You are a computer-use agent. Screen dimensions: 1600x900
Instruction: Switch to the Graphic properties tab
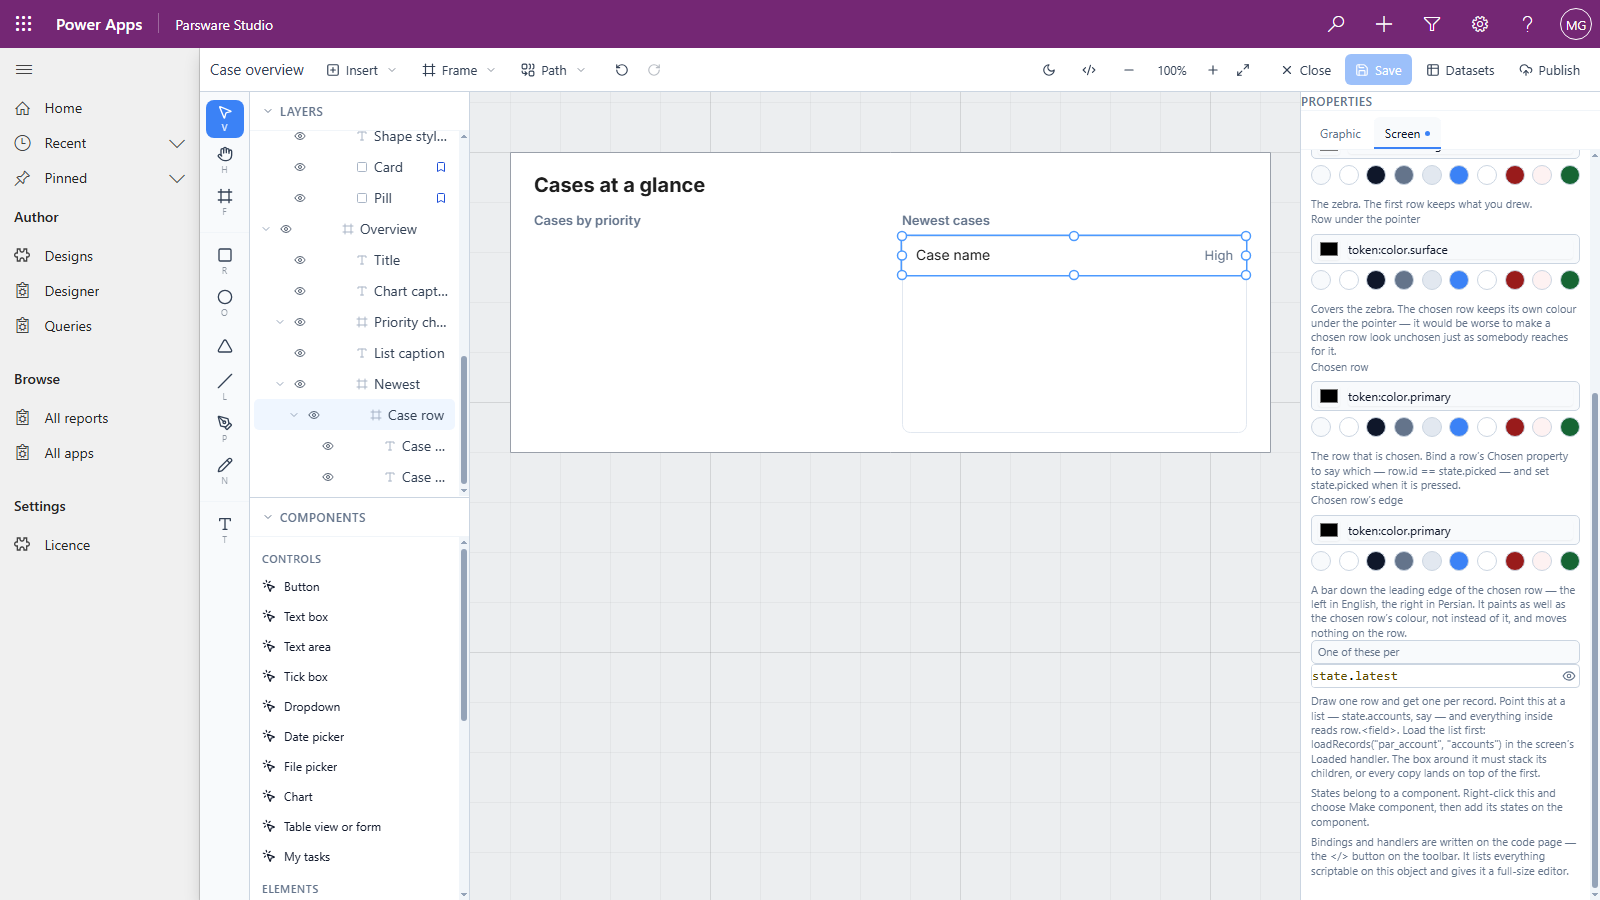pyautogui.click(x=1340, y=134)
